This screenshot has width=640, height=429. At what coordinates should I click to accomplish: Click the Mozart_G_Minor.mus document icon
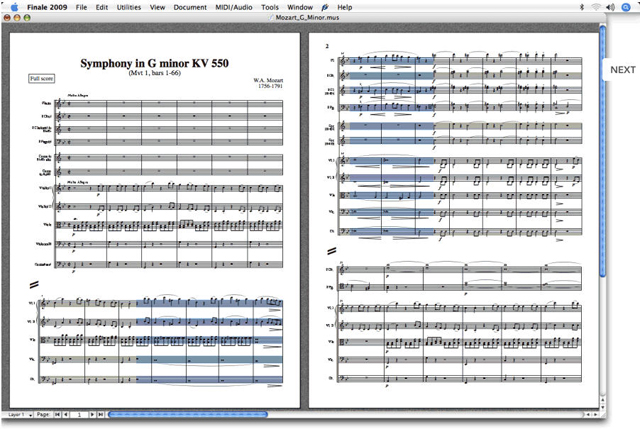(271, 18)
